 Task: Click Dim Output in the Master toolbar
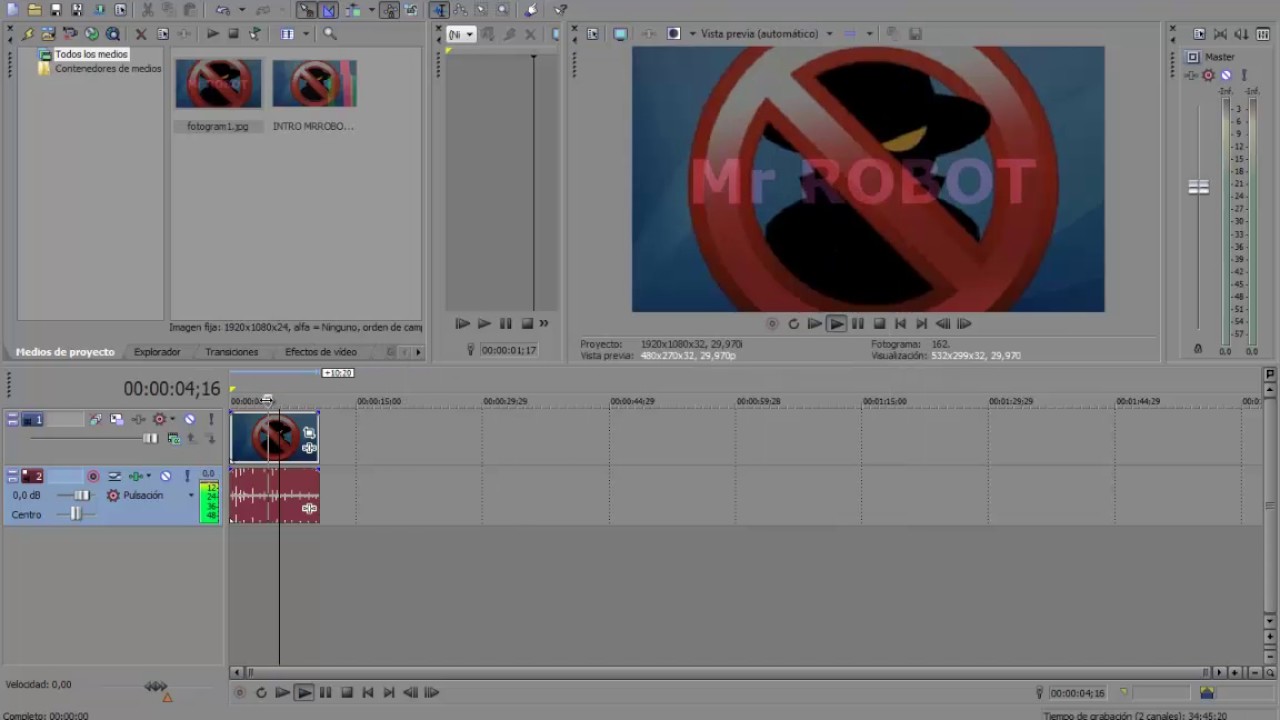tap(1243, 34)
